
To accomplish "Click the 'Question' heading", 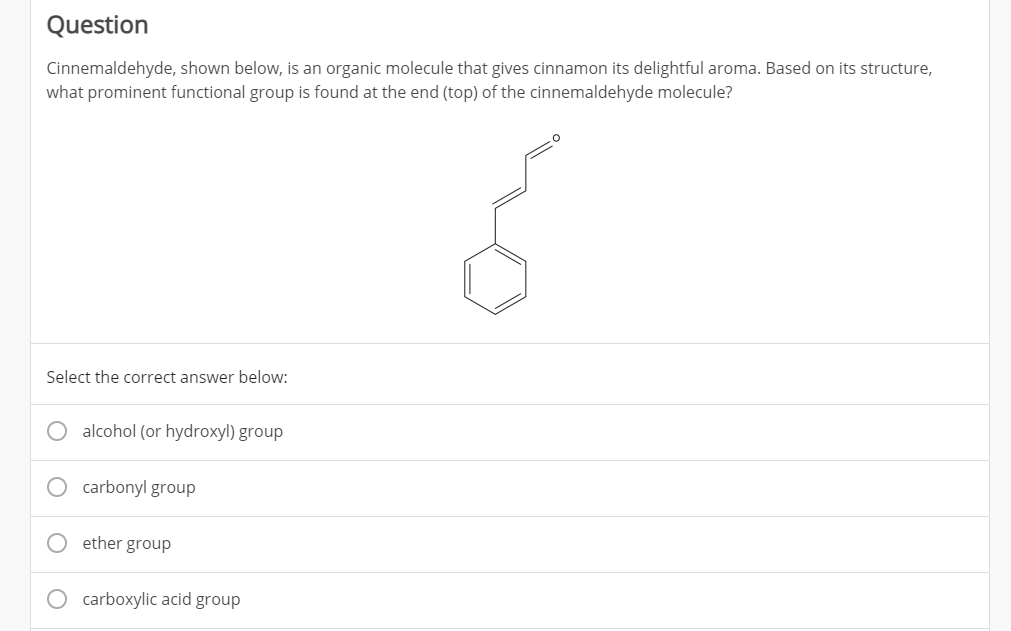I will (97, 25).
